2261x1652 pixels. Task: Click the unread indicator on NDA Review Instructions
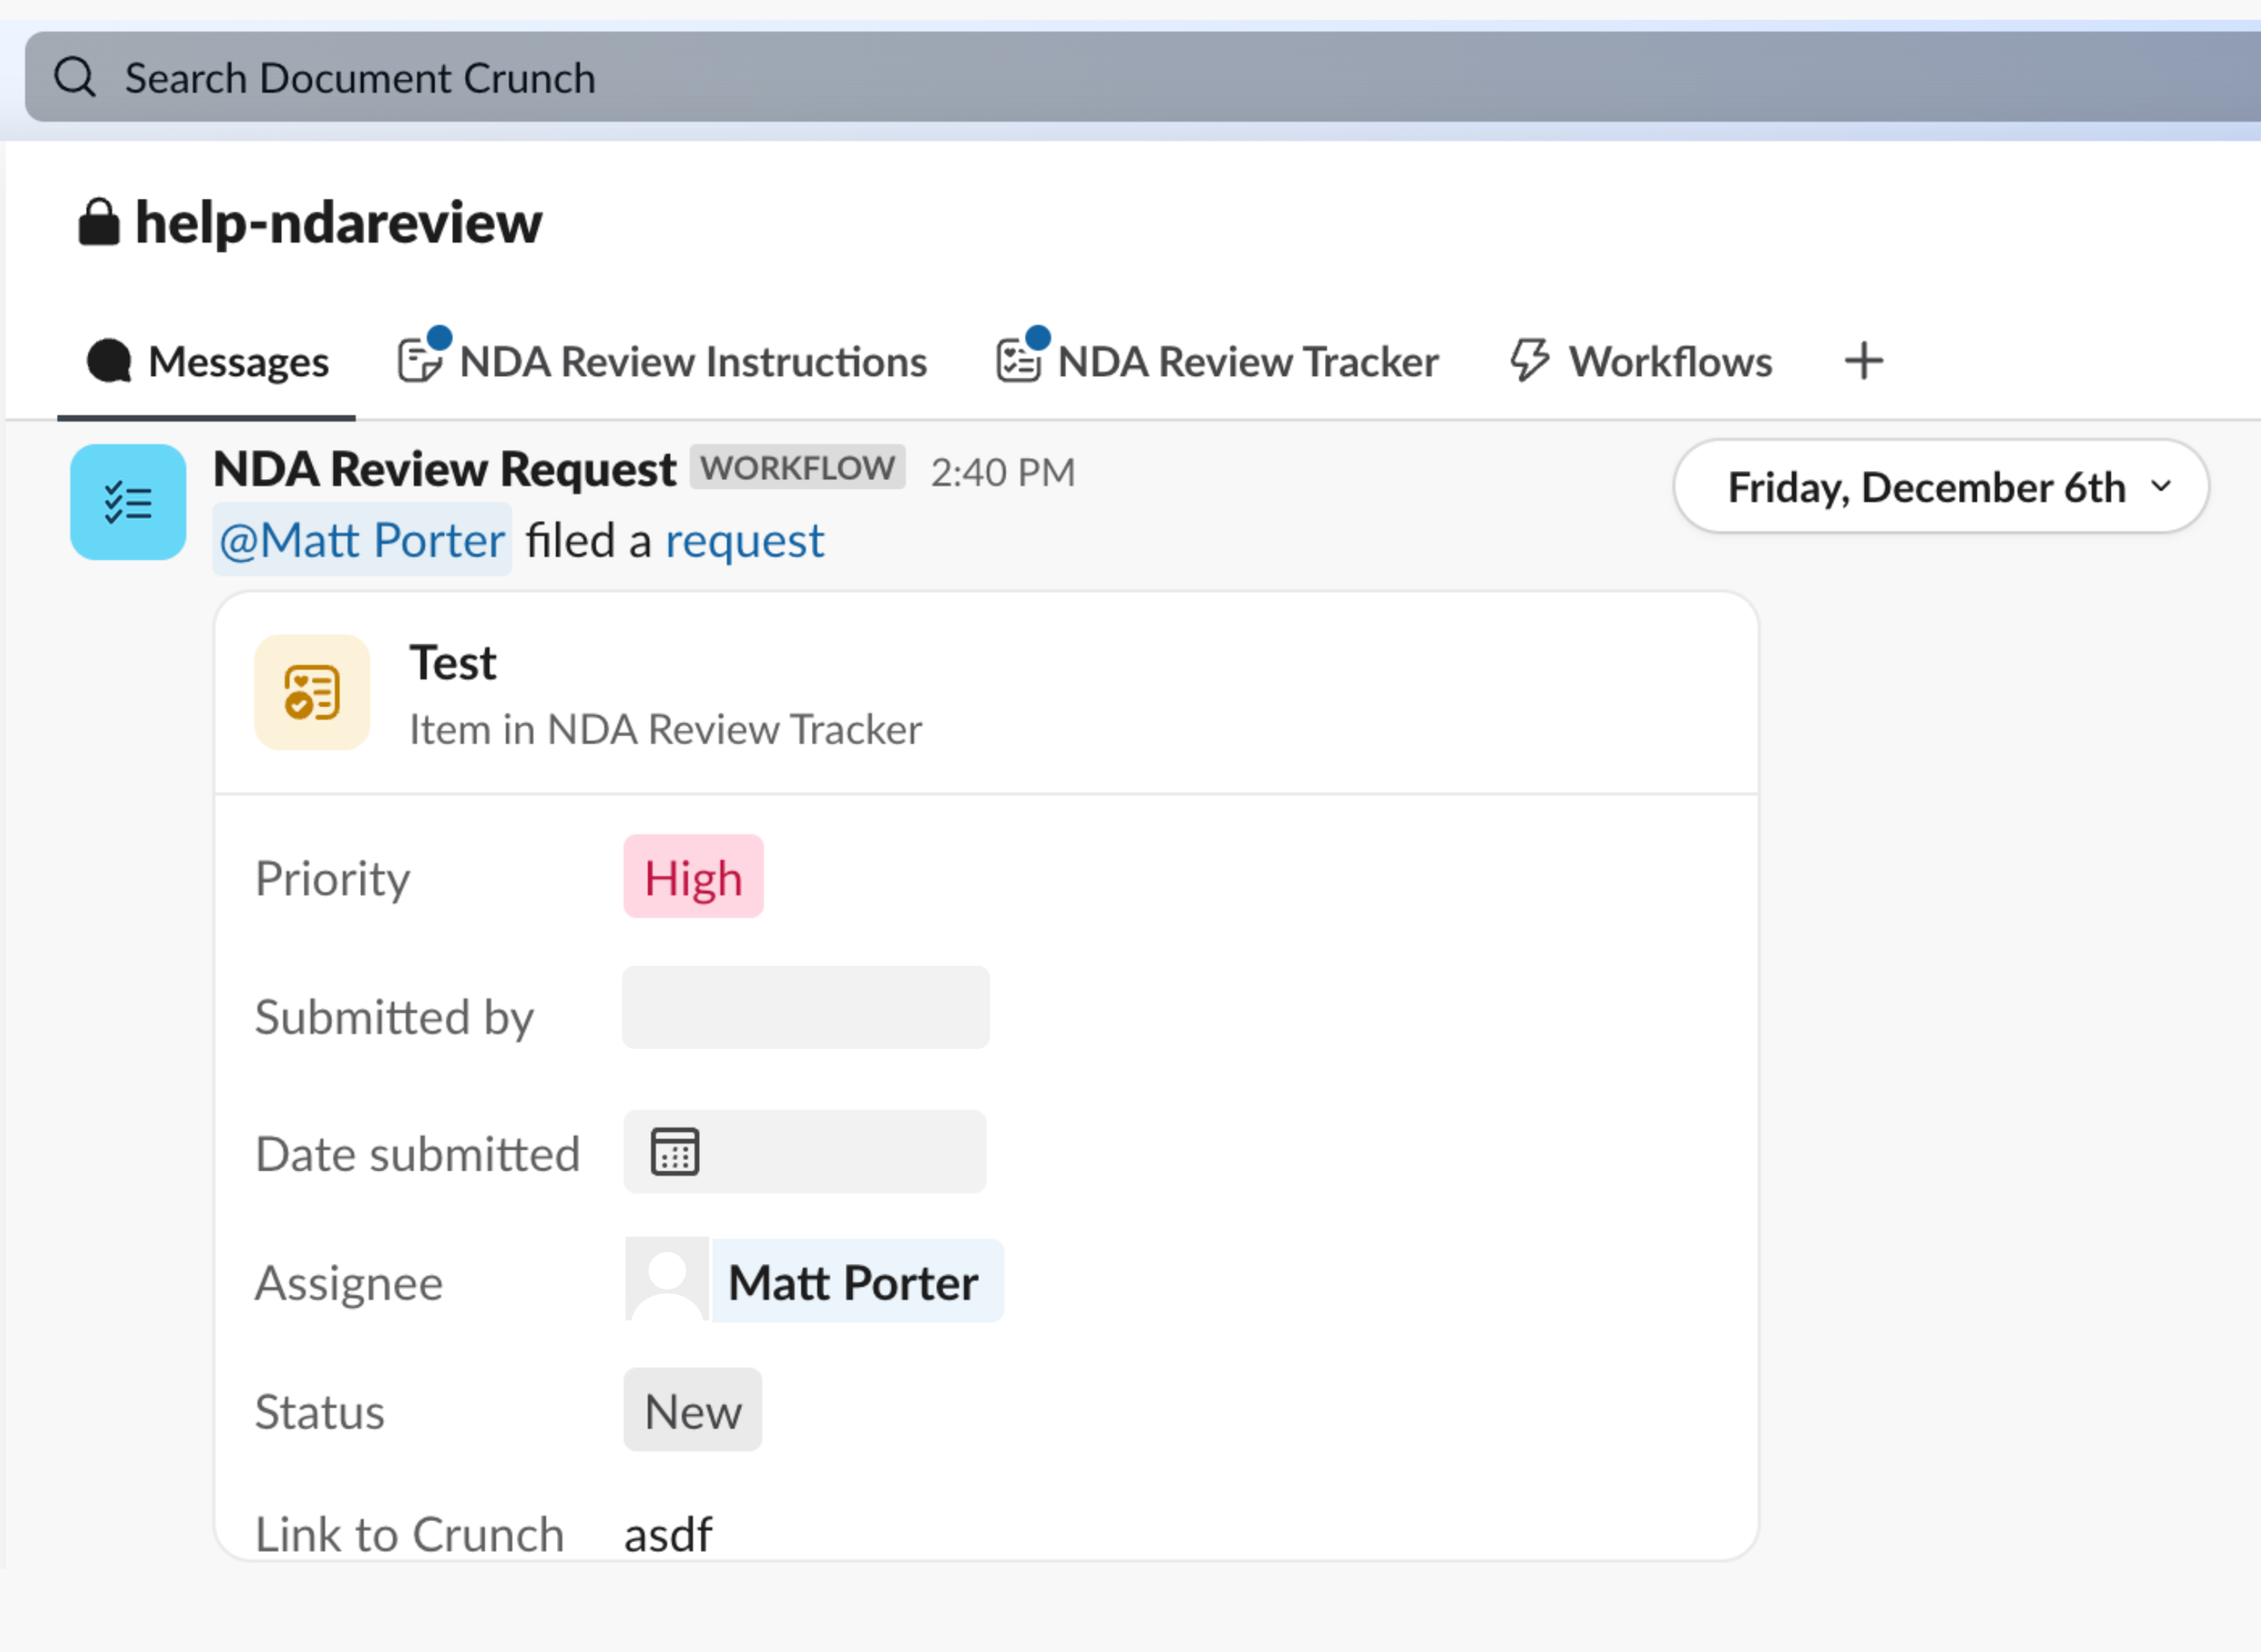[x=440, y=336]
